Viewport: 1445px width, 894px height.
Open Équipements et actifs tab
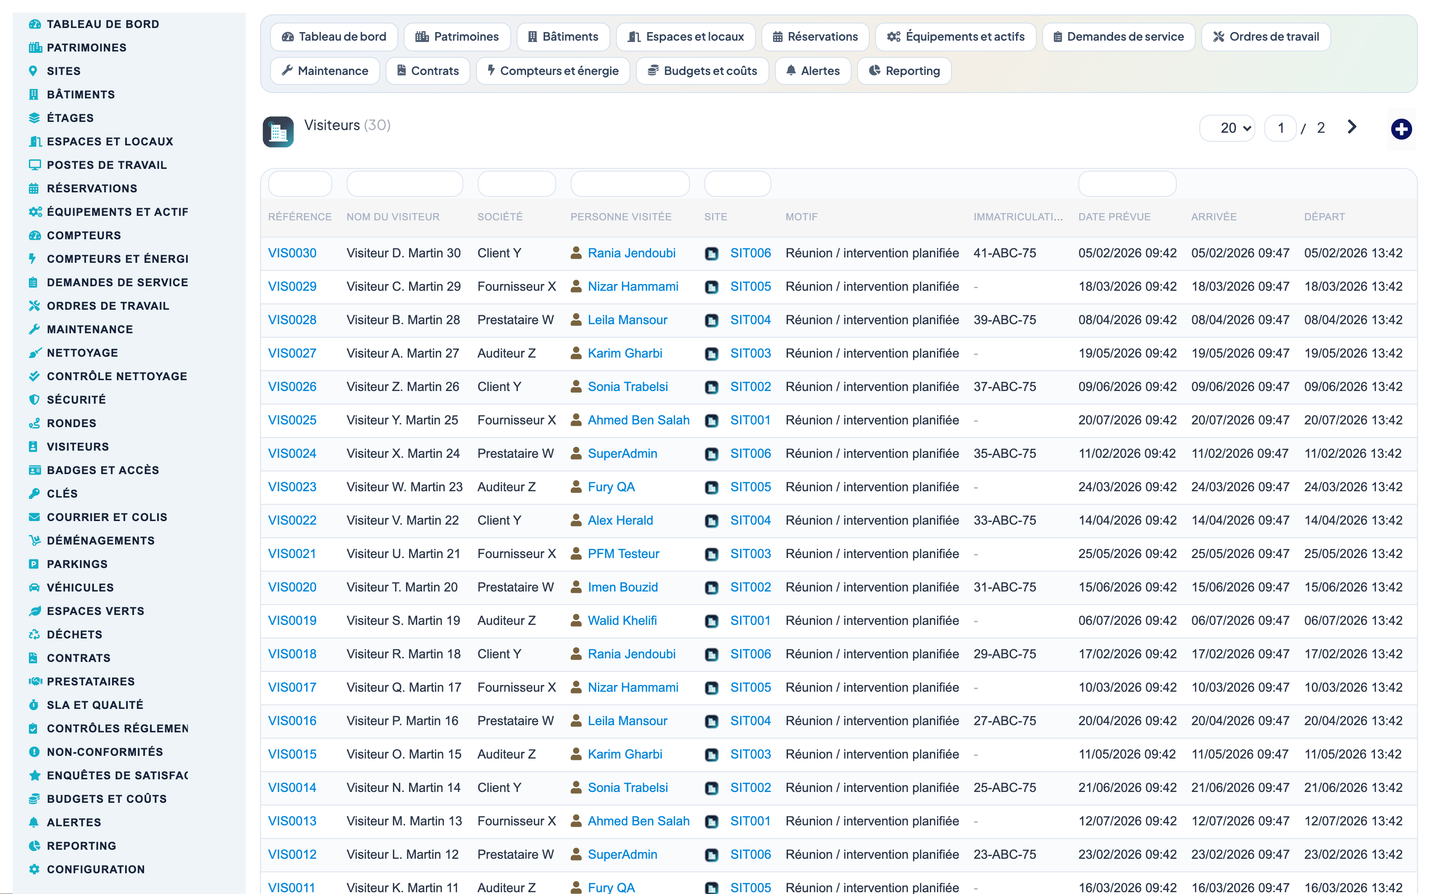click(955, 37)
